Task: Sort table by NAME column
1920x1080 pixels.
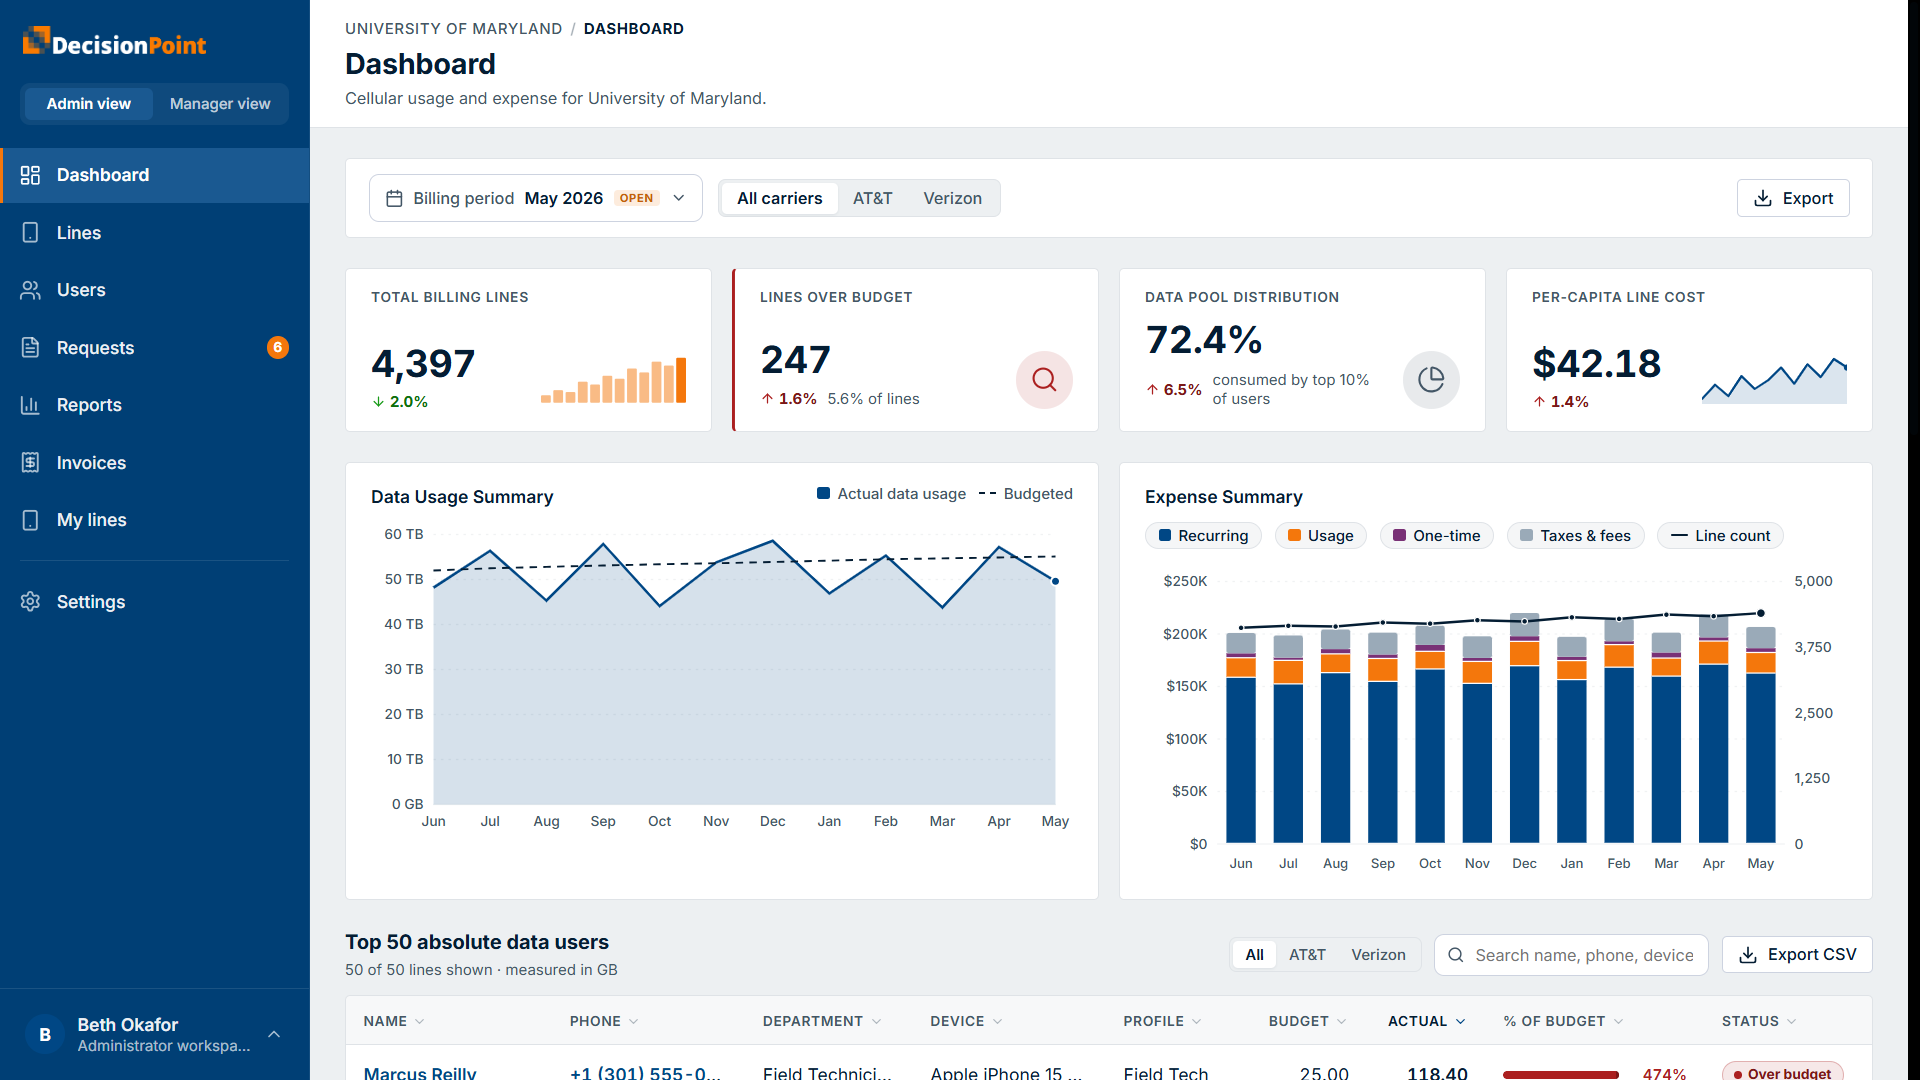Action: [394, 1021]
